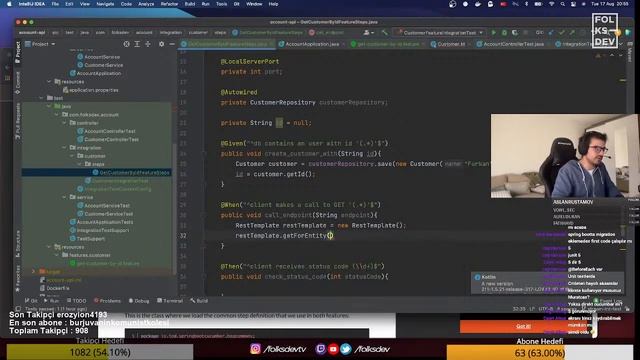This screenshot has height=360, width=640.
Task: Open the Structure tool window stripe
Action: coord(18,244)
